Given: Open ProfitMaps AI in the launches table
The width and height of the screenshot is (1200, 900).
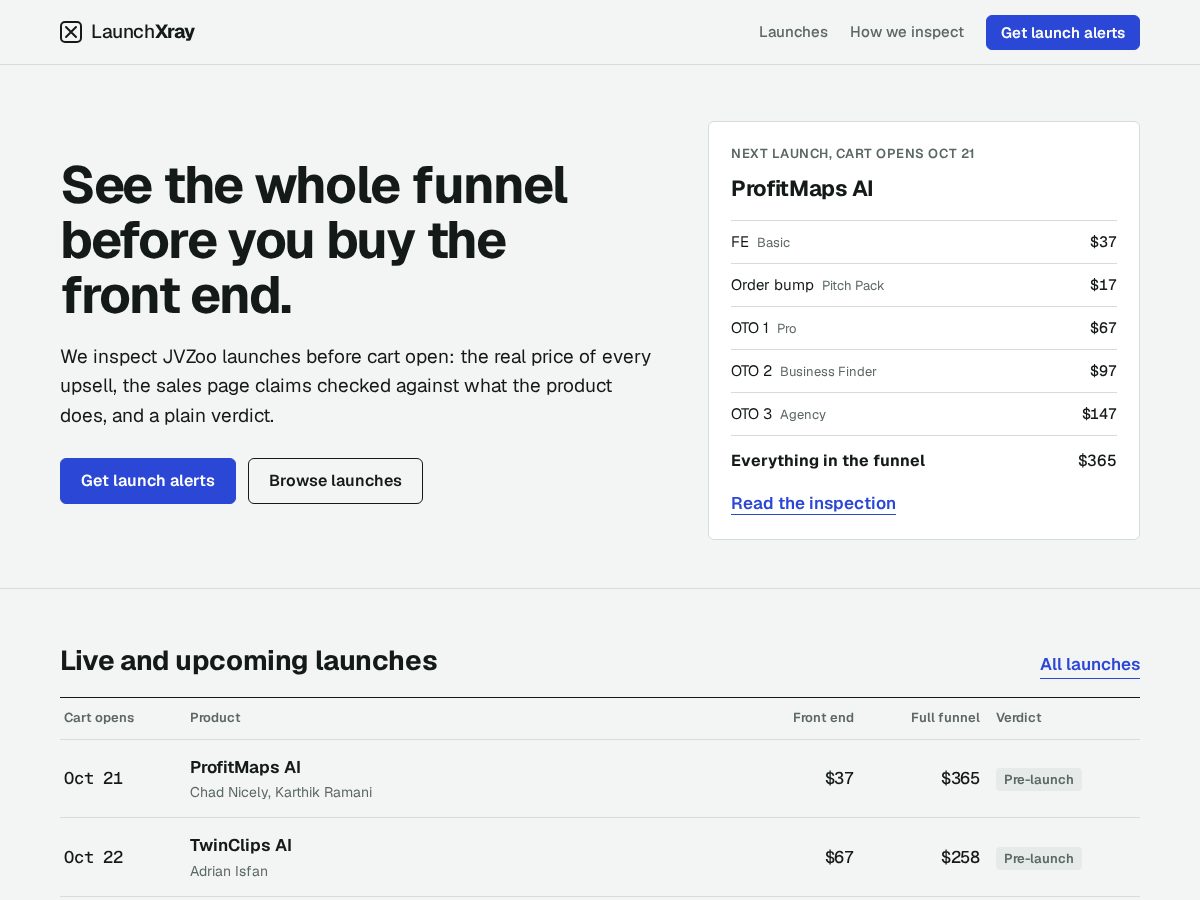Looking at the screenshot, I should tap(245, 767).
